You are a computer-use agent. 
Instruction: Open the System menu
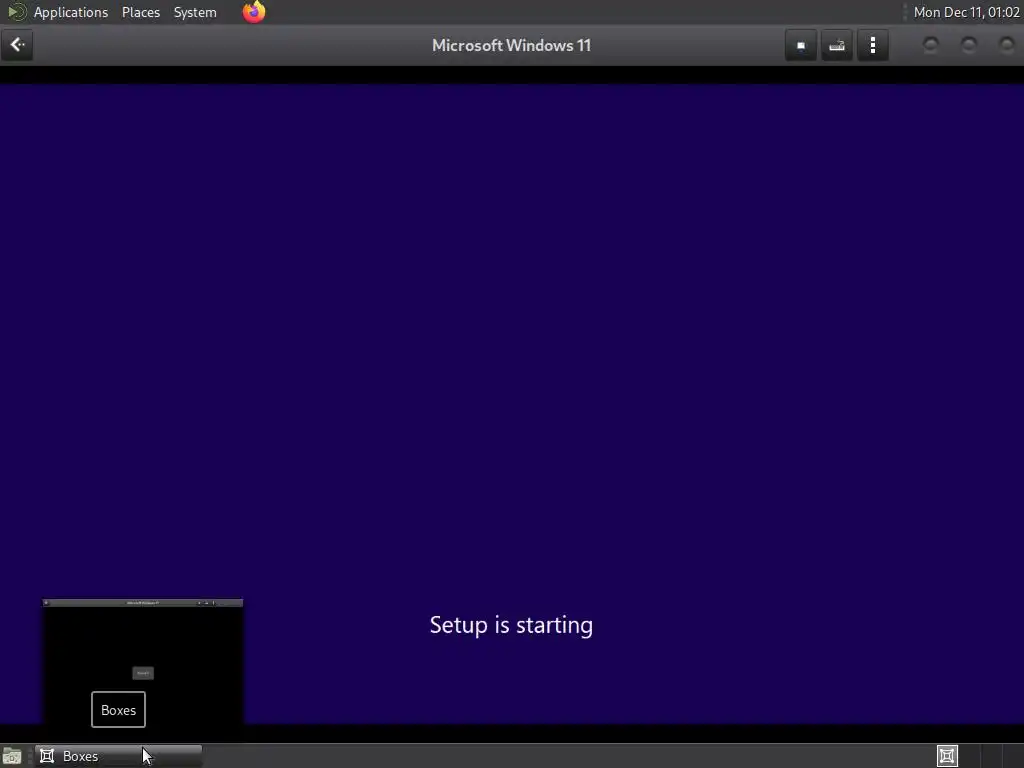[x=195, y=12]
